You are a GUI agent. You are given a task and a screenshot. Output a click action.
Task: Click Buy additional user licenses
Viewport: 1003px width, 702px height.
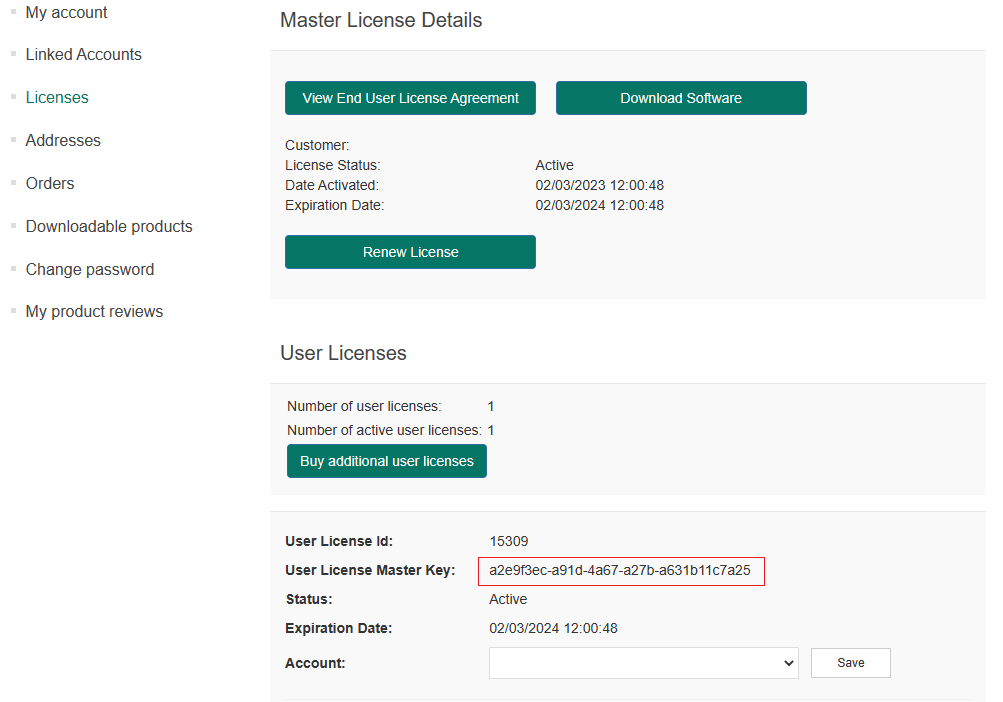pyautogui.click(x=387, y=461)
